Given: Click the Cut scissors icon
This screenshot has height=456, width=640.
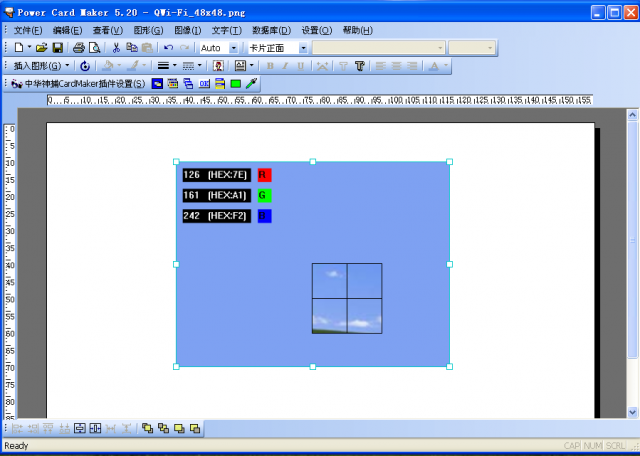Looking at the screenshot, I should 116,48.
